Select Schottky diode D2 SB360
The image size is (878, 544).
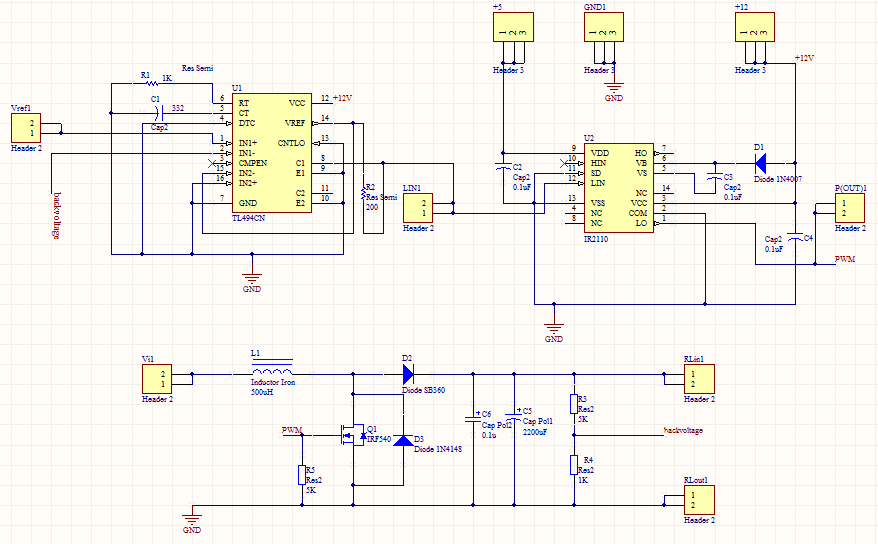tap(407, 374)
